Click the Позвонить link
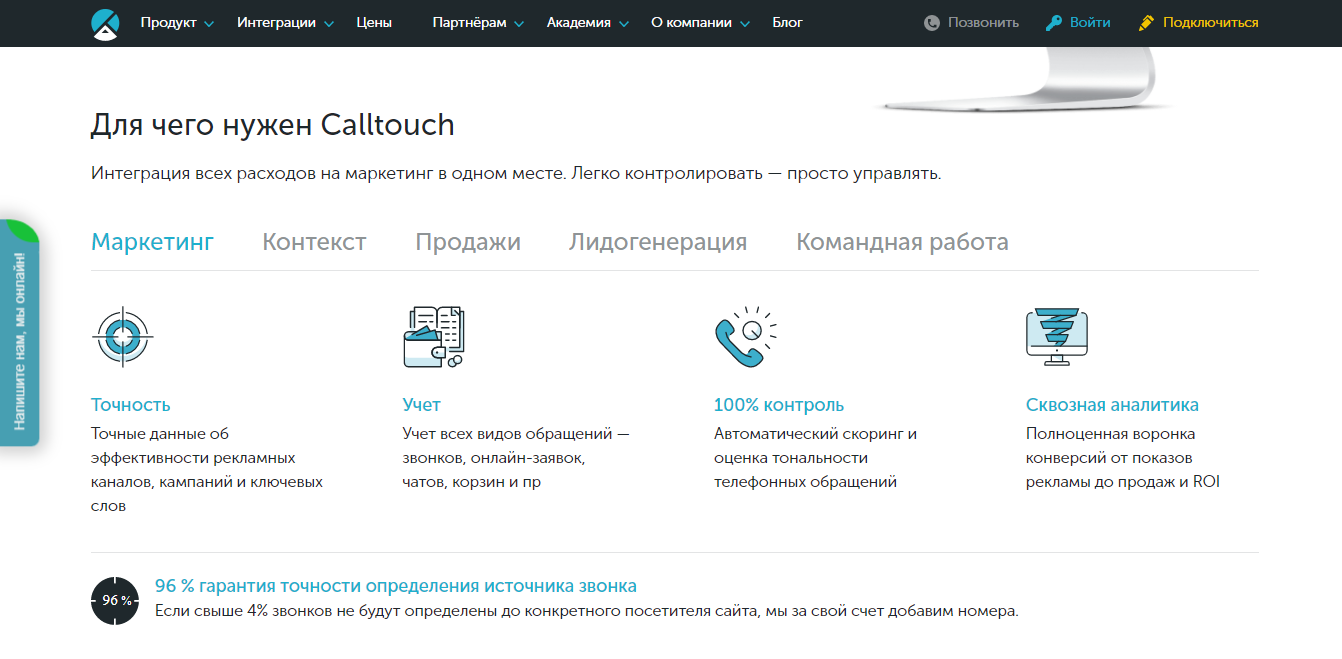Image resolution: width=1342 pixels, height=659 pixels. click(x=983, y=23)
